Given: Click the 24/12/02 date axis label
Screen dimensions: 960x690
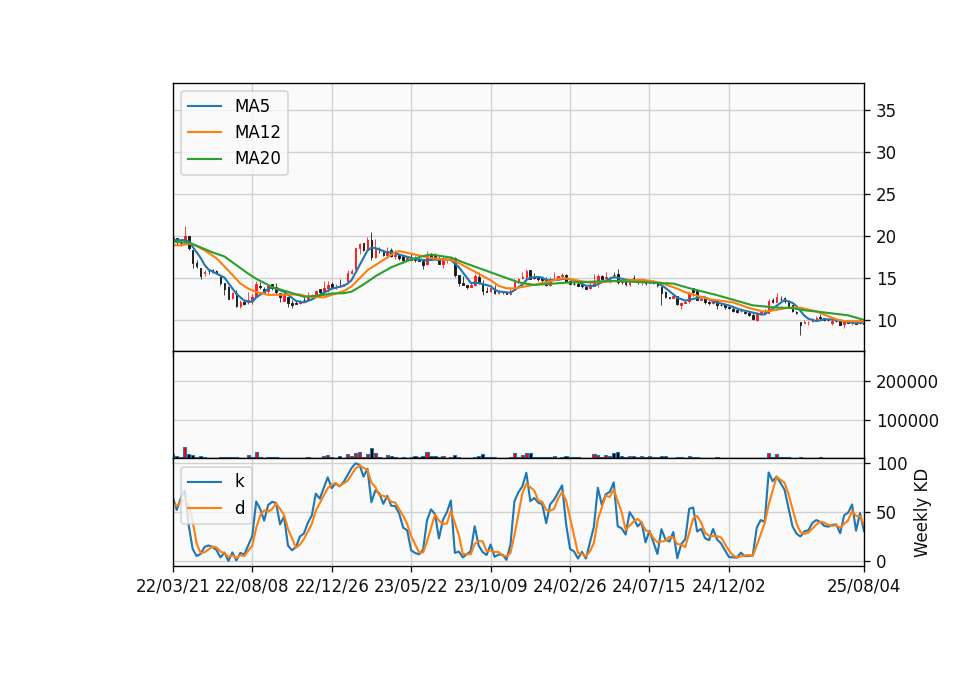Looking at the screenshot, I should point(729,586).
